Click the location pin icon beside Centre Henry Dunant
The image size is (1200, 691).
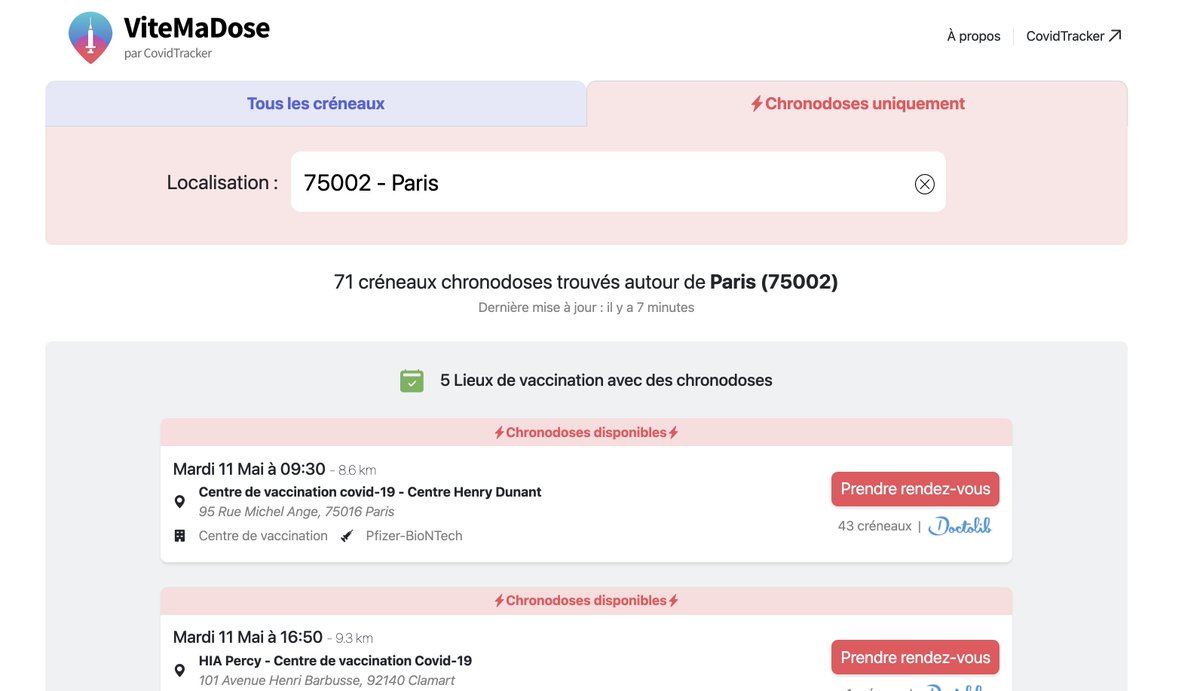[180, 502]
